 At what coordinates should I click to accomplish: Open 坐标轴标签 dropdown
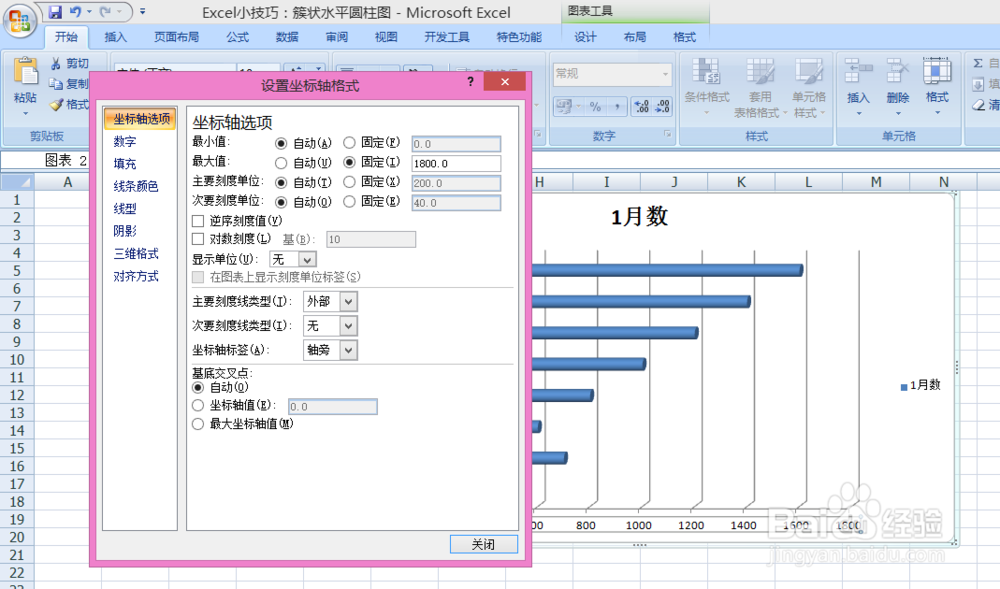coord(348,350)
